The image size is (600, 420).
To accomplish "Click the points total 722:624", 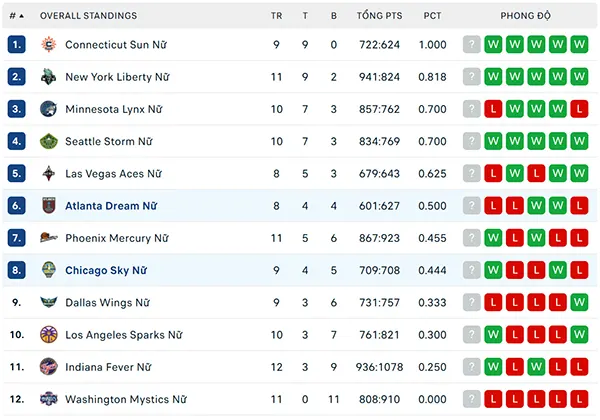I will (x=379, y=45).
